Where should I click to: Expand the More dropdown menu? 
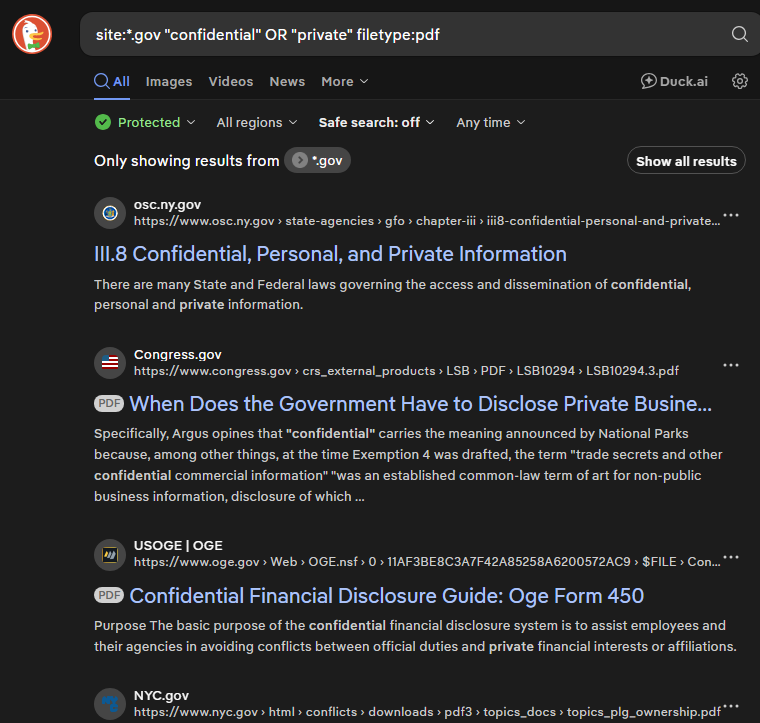pos(345,81)
